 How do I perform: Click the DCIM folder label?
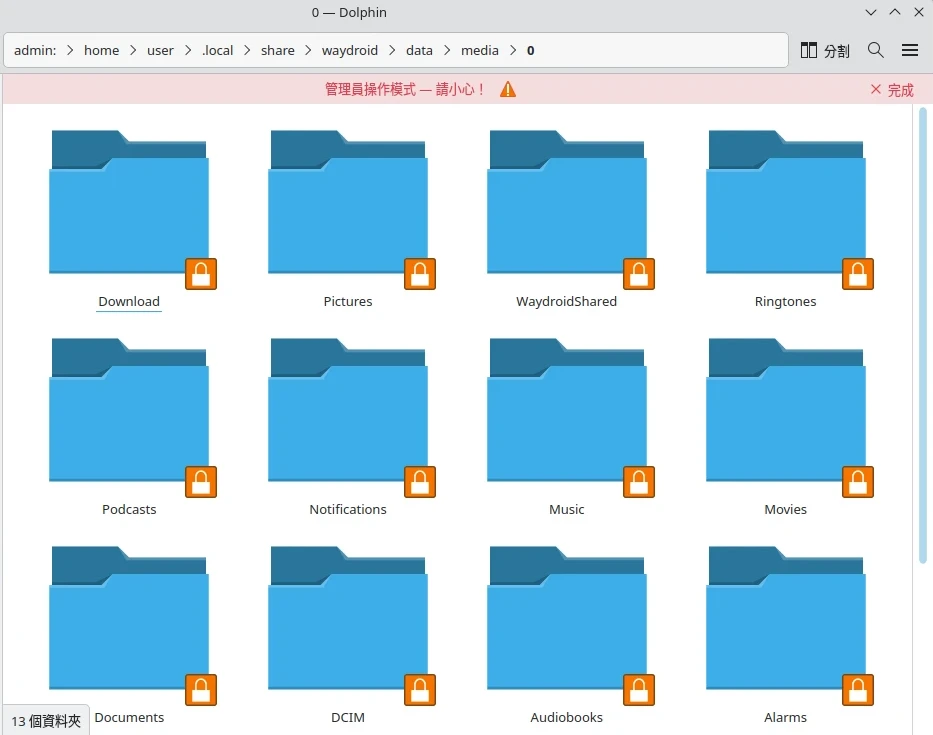pos(348,717)
